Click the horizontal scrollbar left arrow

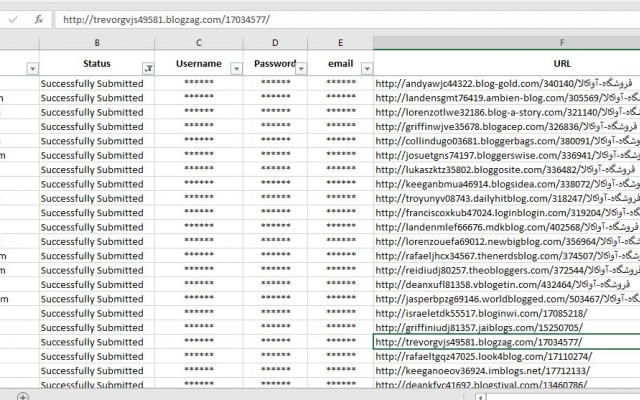[x=480, y=397]
